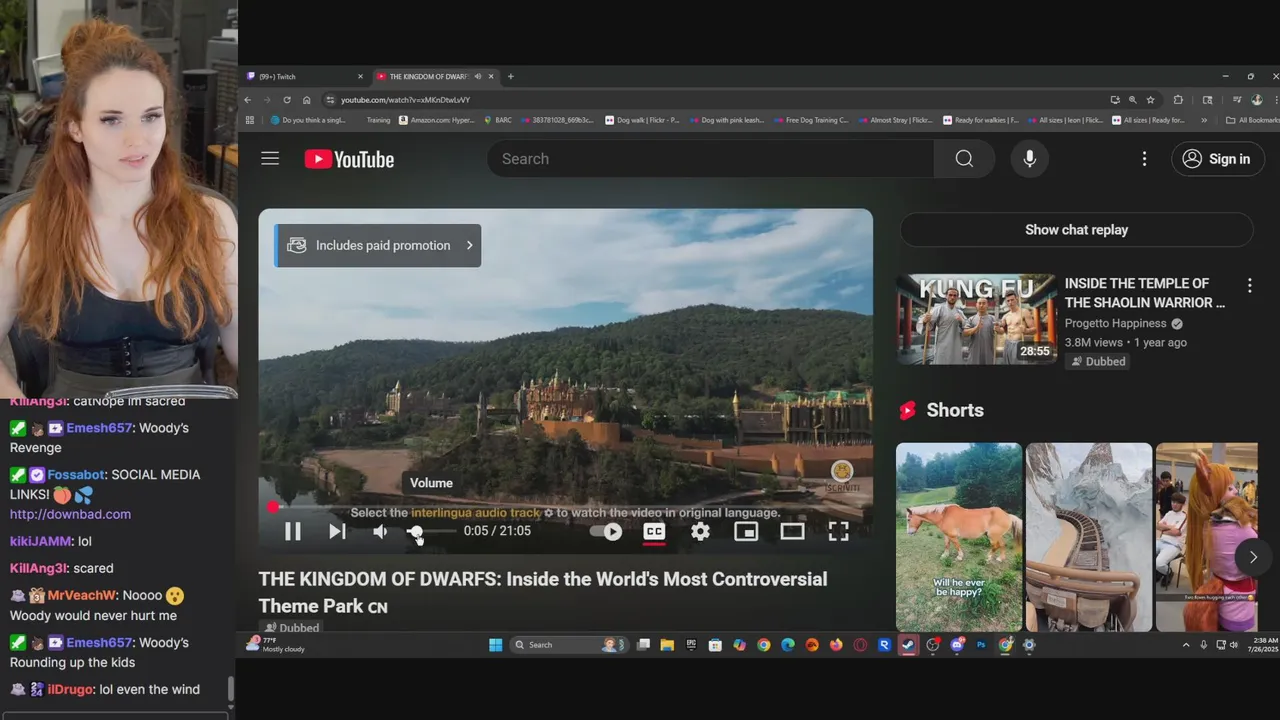
Task: Open the horse Short 'Will he ever be happy?'
Action: pyautogui.click(x=959, y=537)
